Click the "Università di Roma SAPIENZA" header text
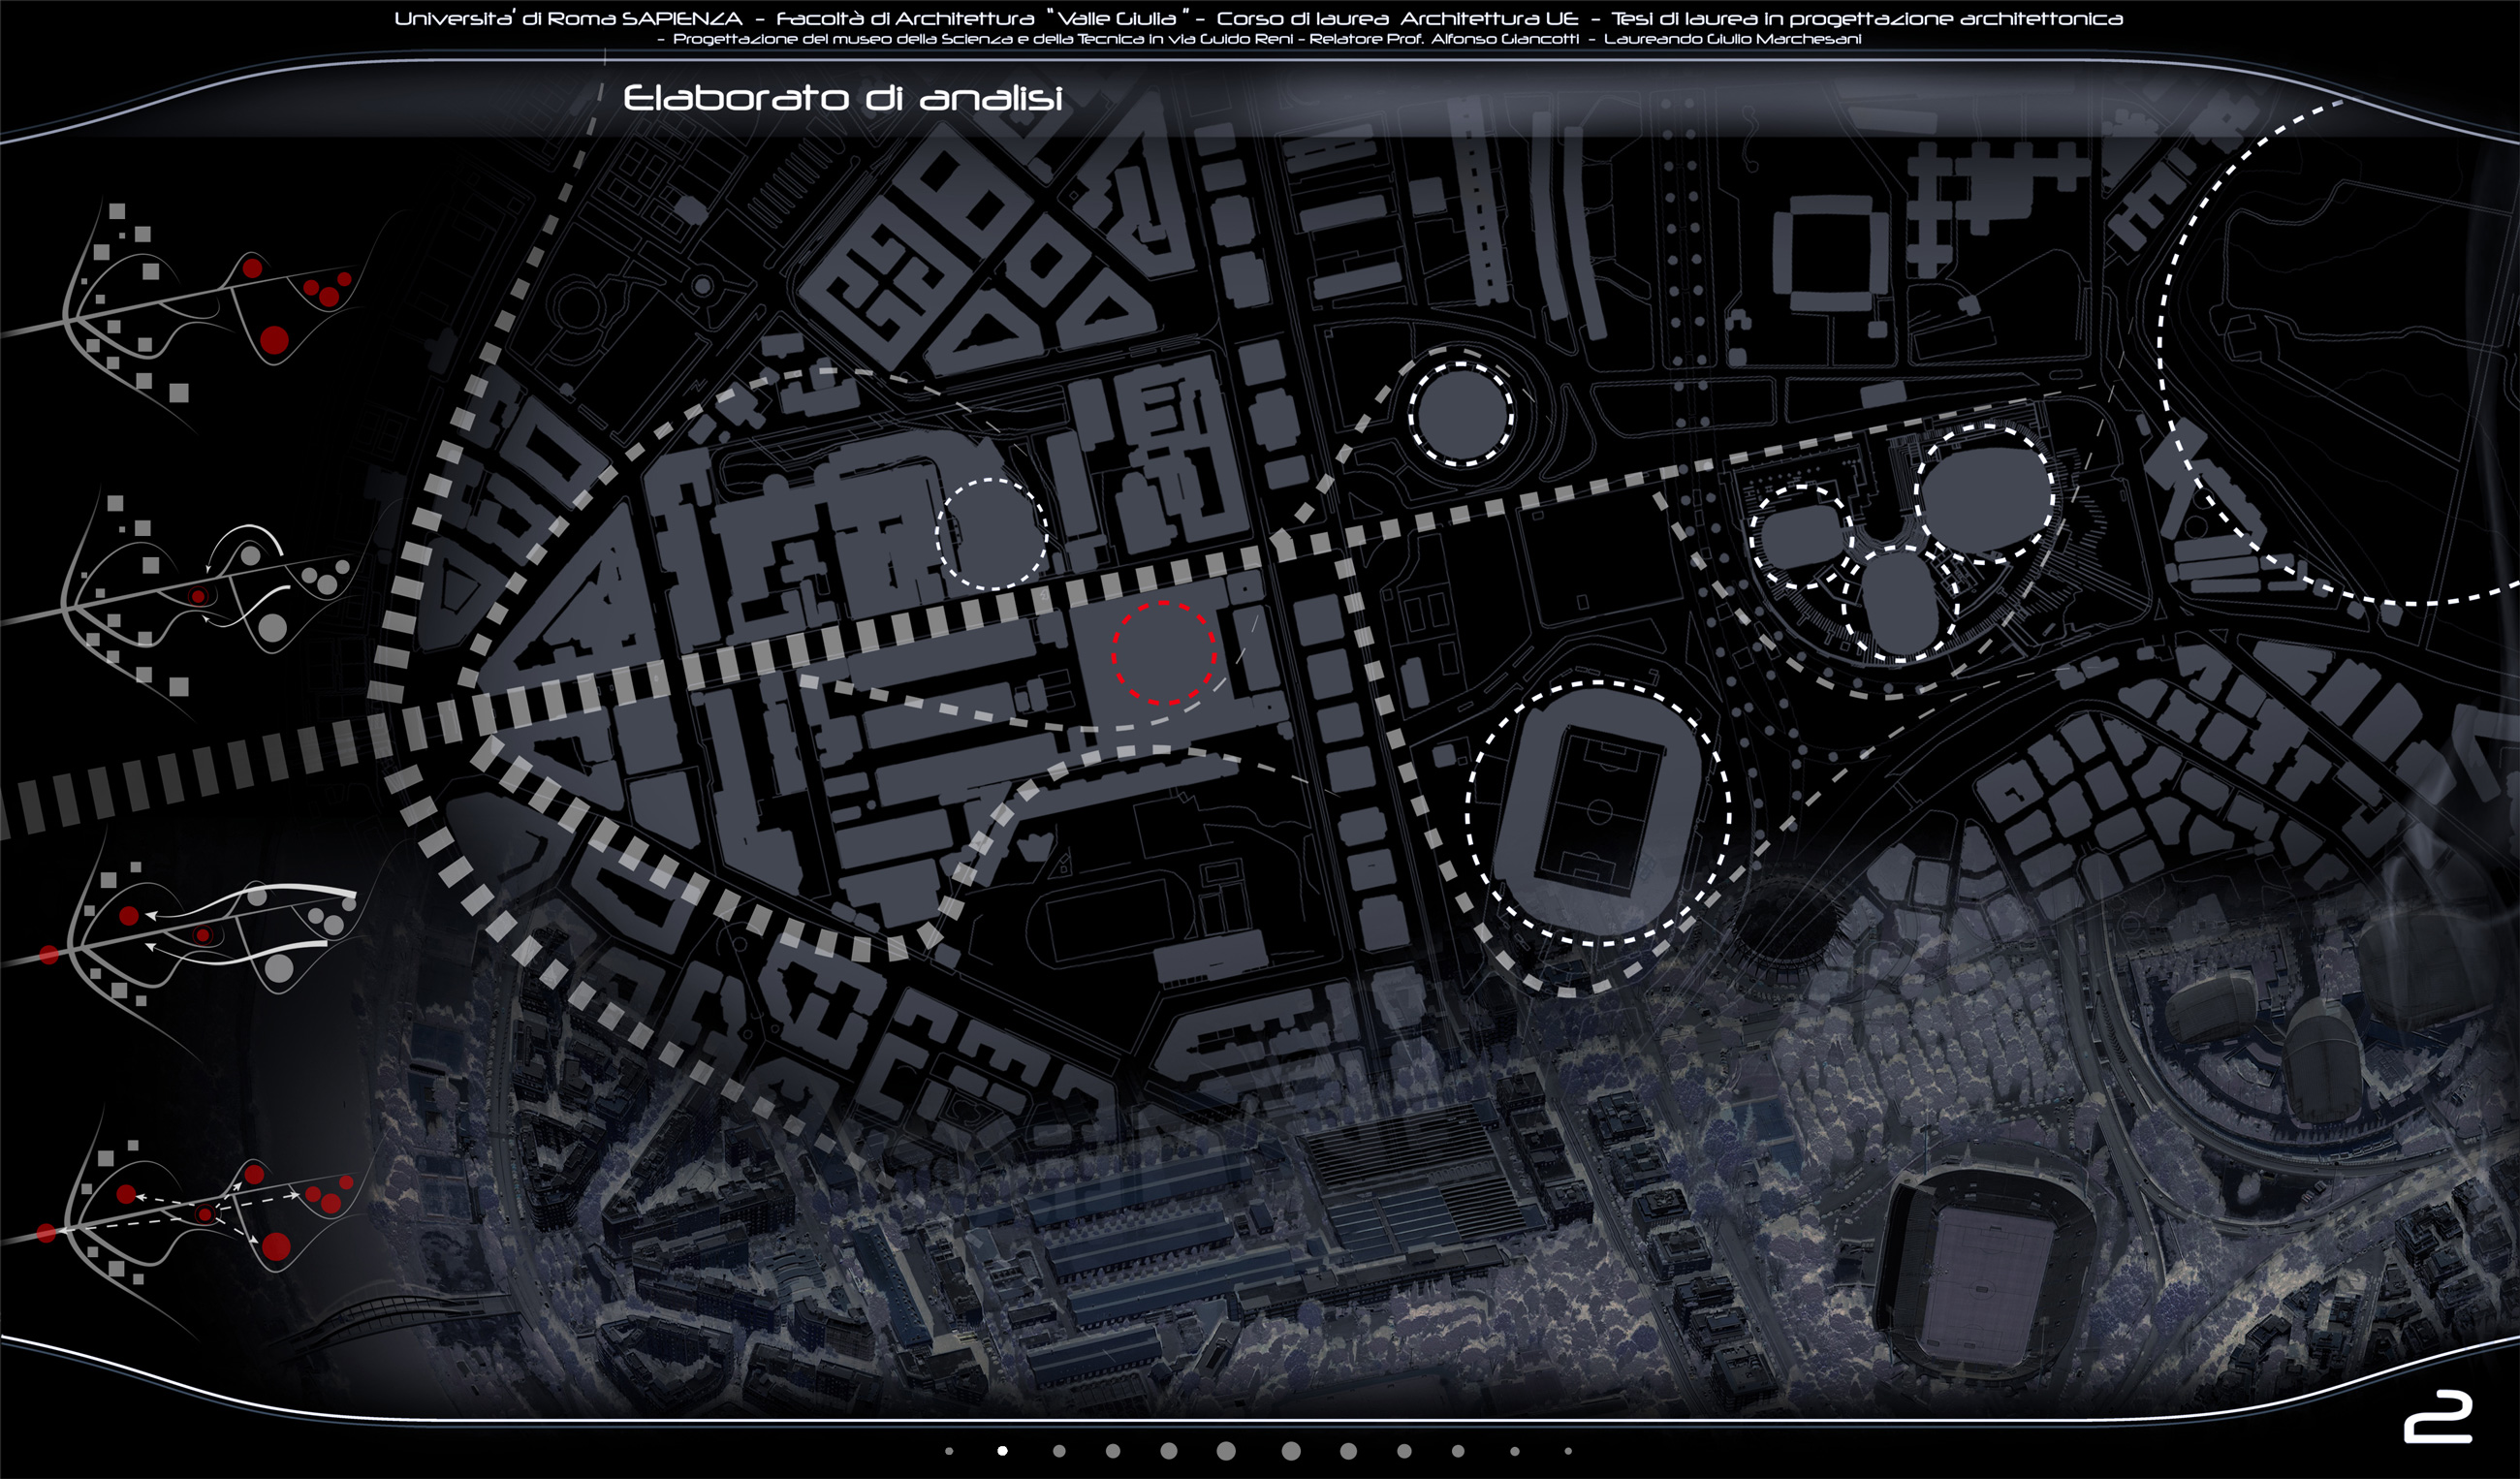 pyautogui.click(x=568, y=18)
